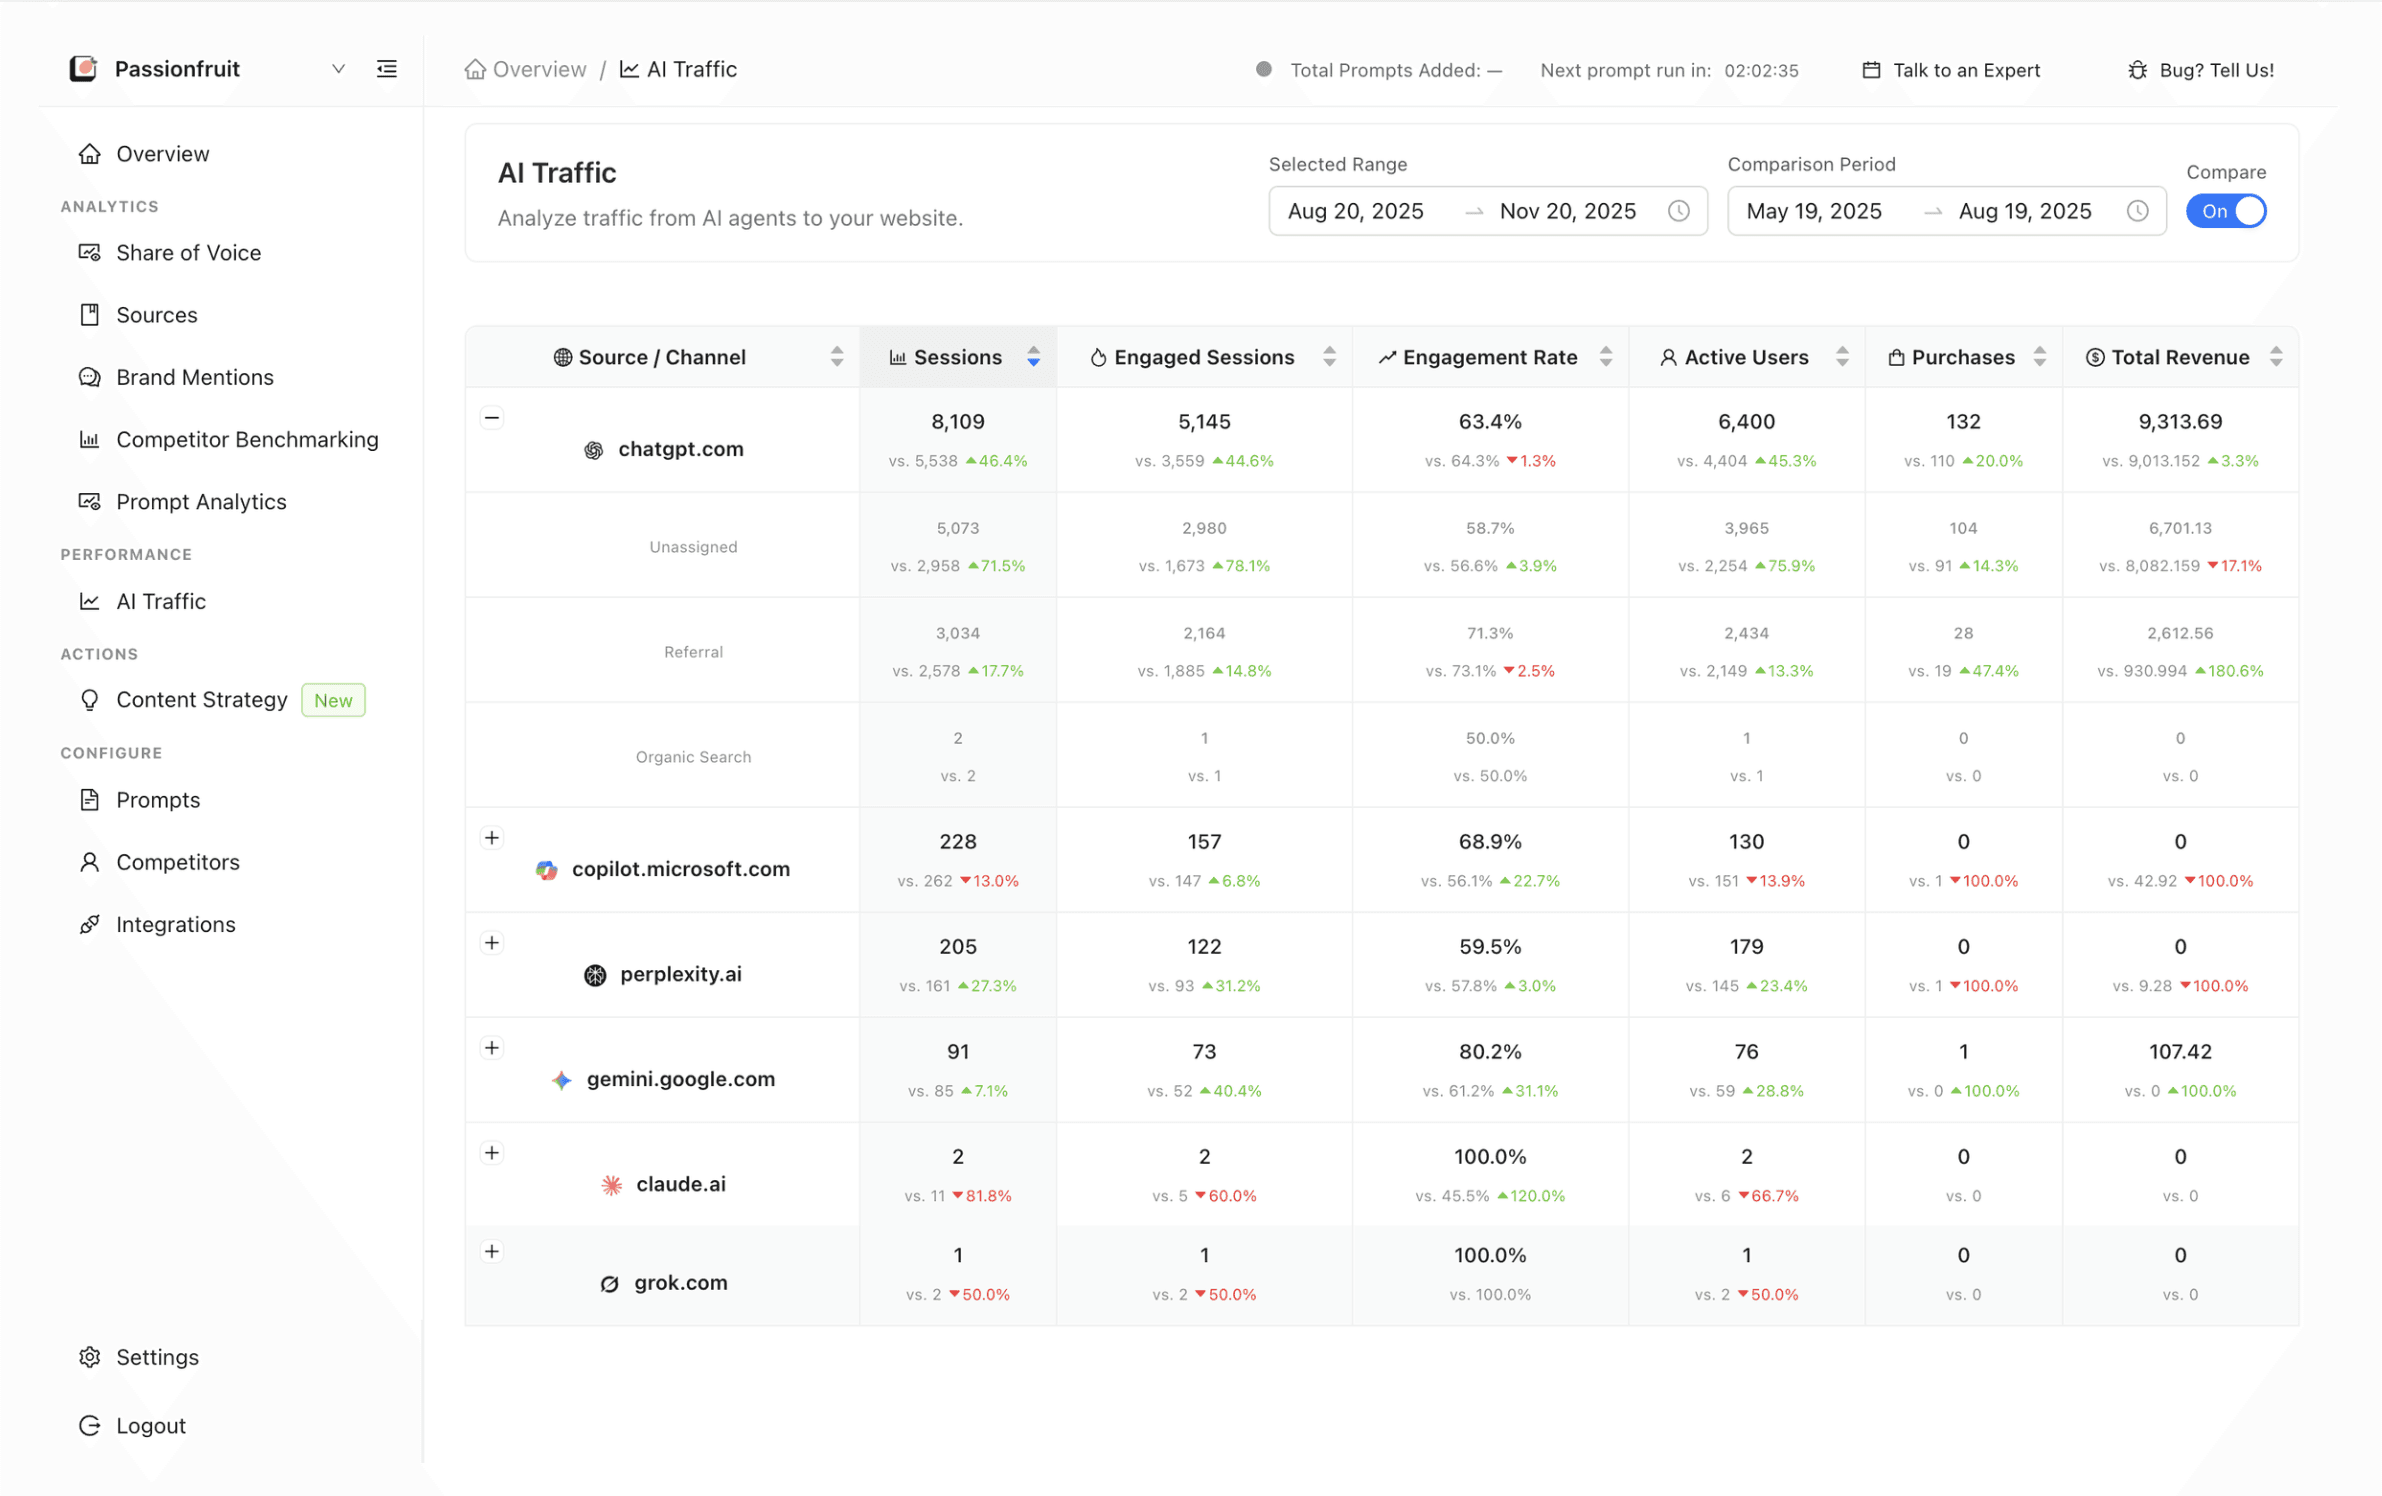
Task: Click the Organic Search channel row label
Action: pos(693,757)
